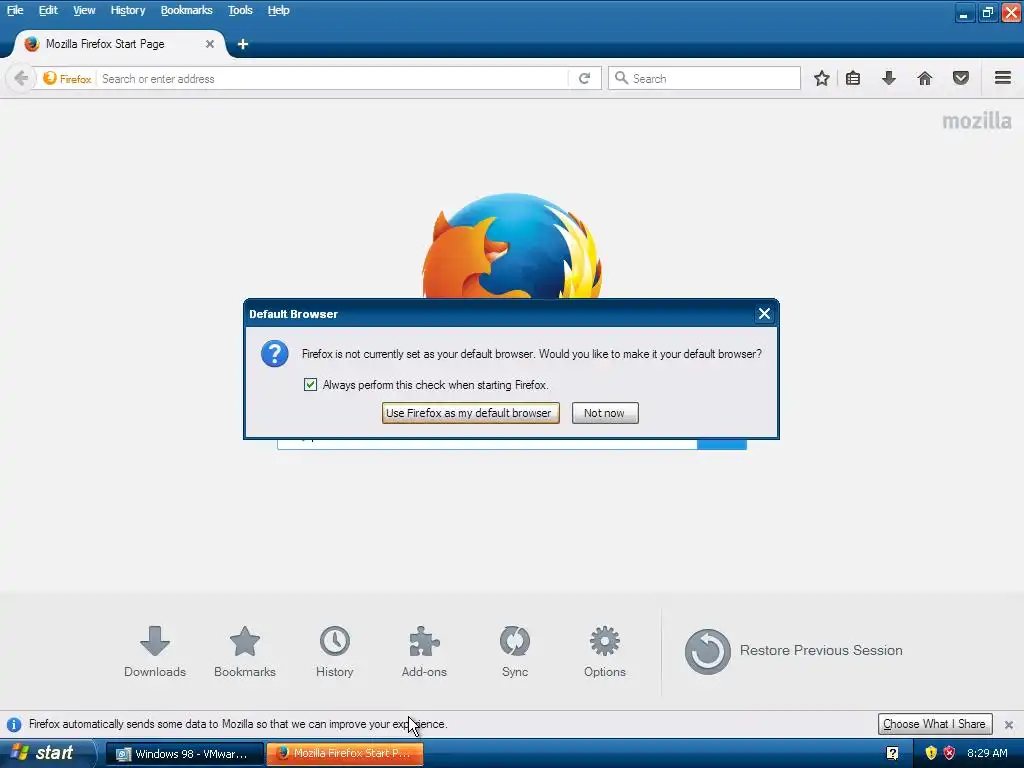Open History from start page launcher
The image size is (1024, 768).
click(334, 652)
